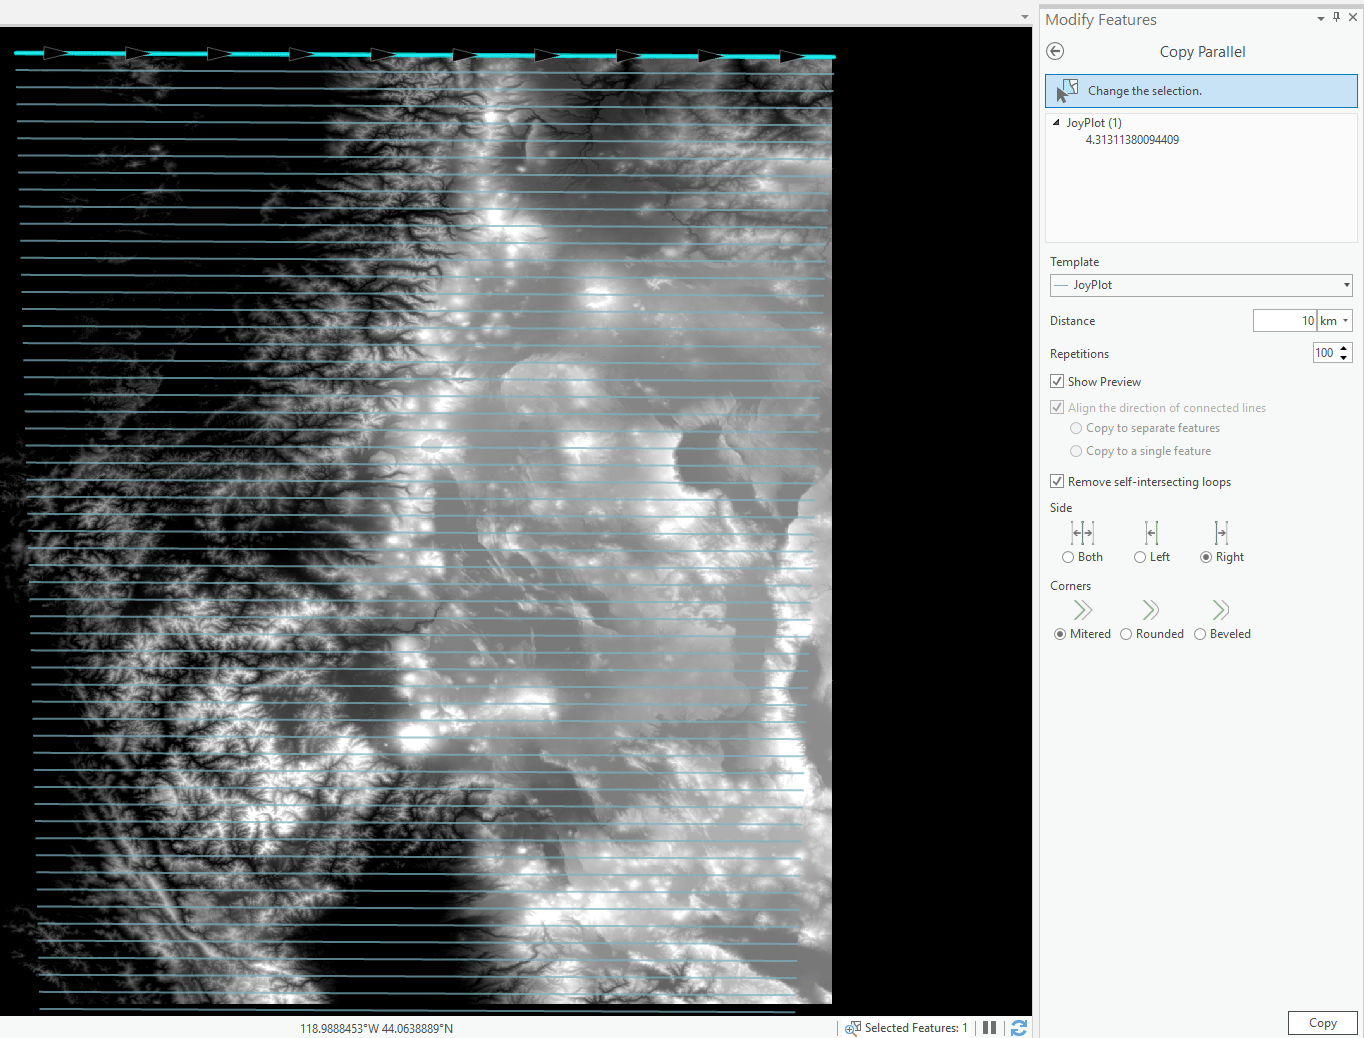Pause map drawing in the status bar
1364x1038 pixels.
pyautogui.click(x=989, y=1028)
